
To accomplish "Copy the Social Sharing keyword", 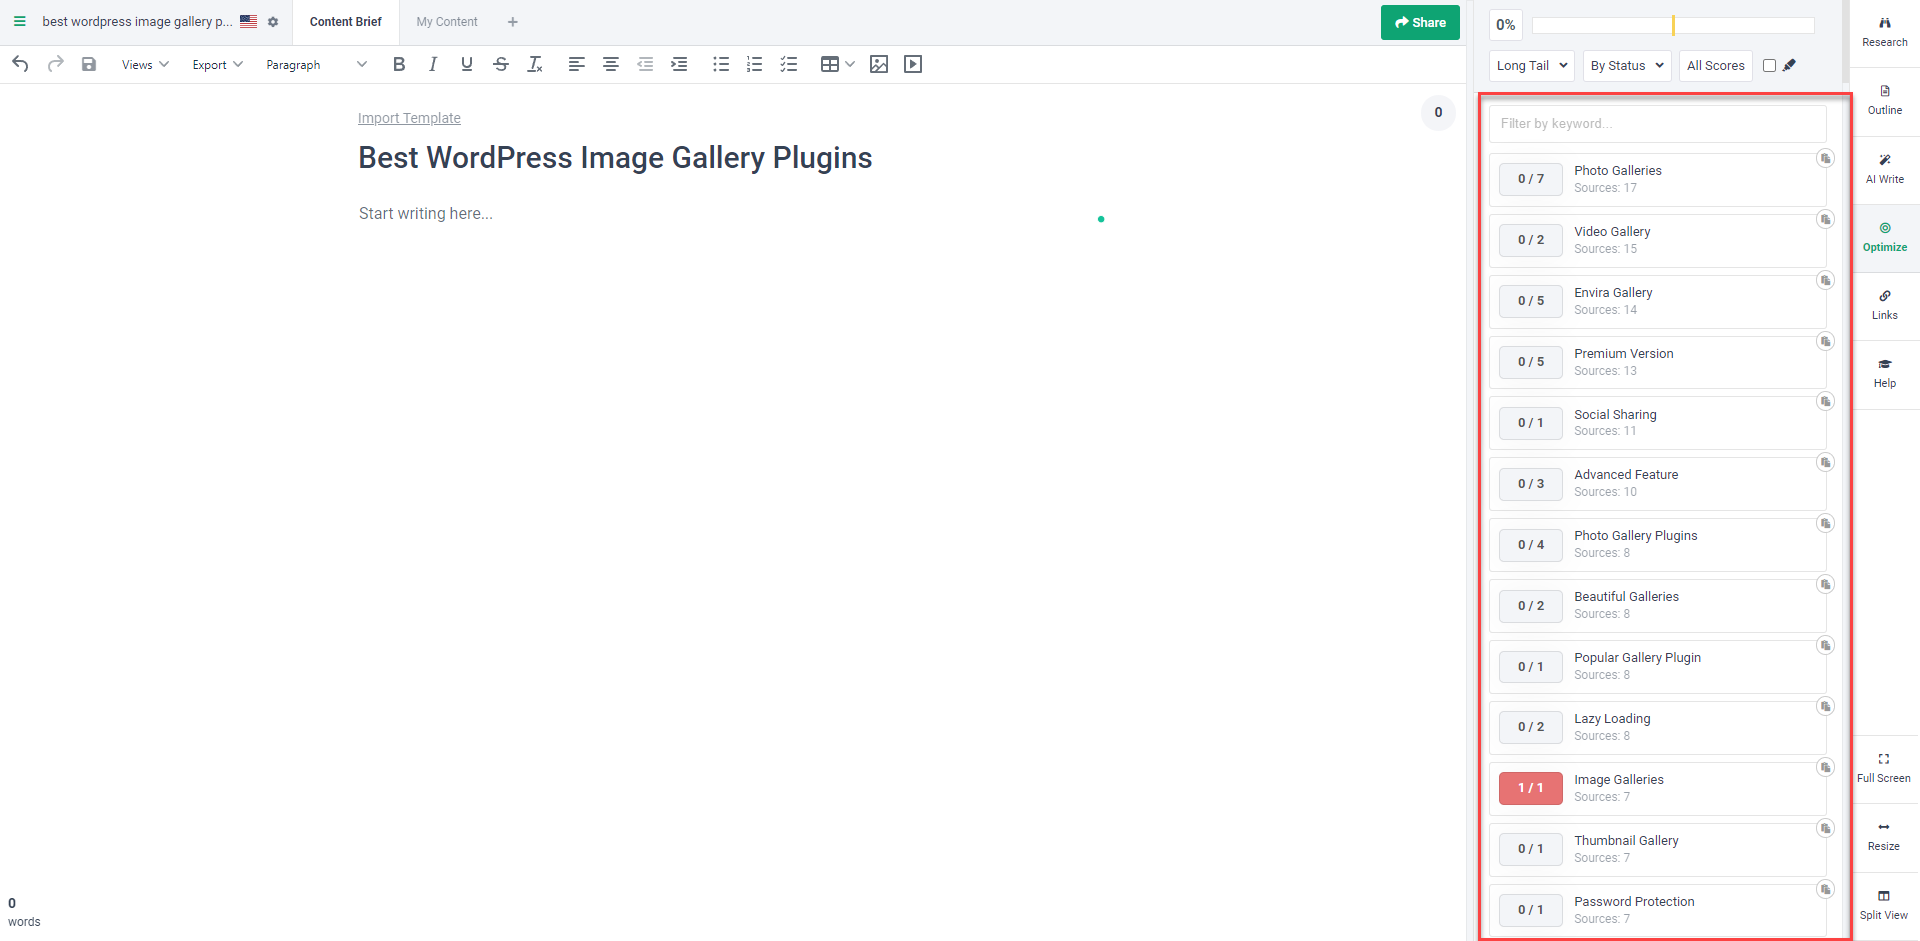I will [x=1825, y=401].
